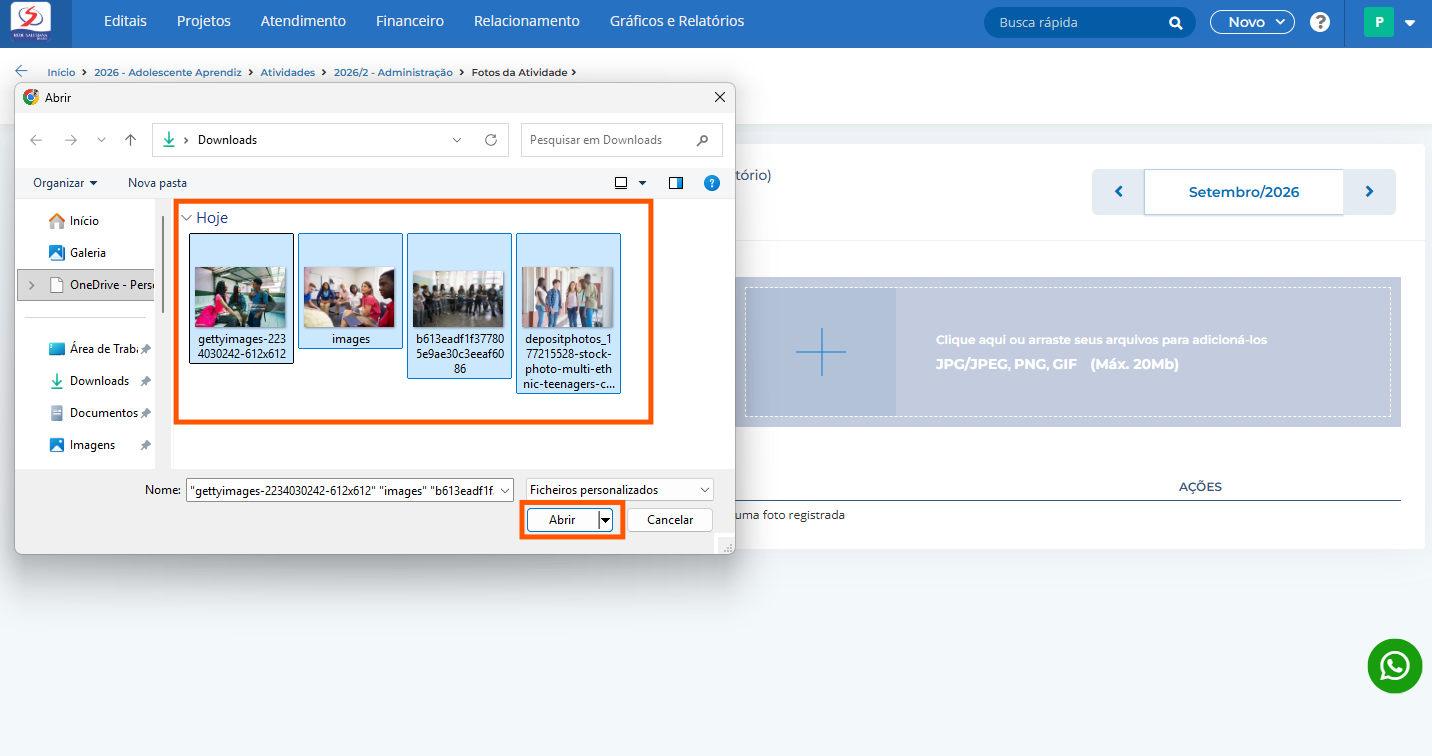Refresh the Downloads folder view
This screenshot has height=756, width=1432.
coord(491,140)
